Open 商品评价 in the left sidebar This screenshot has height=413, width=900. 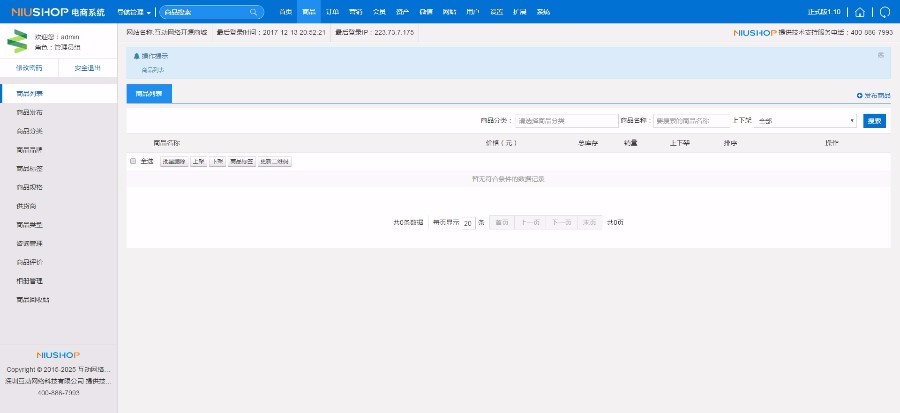coord(59,262)
